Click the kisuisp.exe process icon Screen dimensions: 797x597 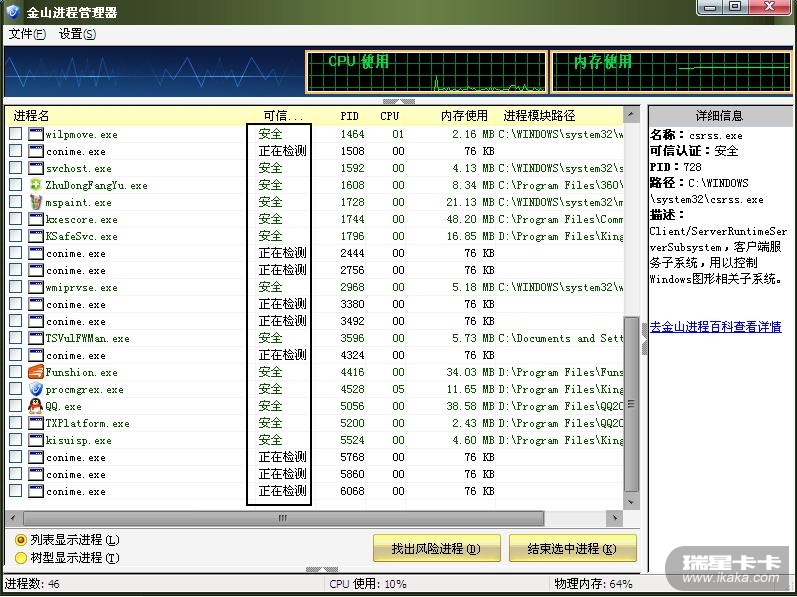click(36, 440)
